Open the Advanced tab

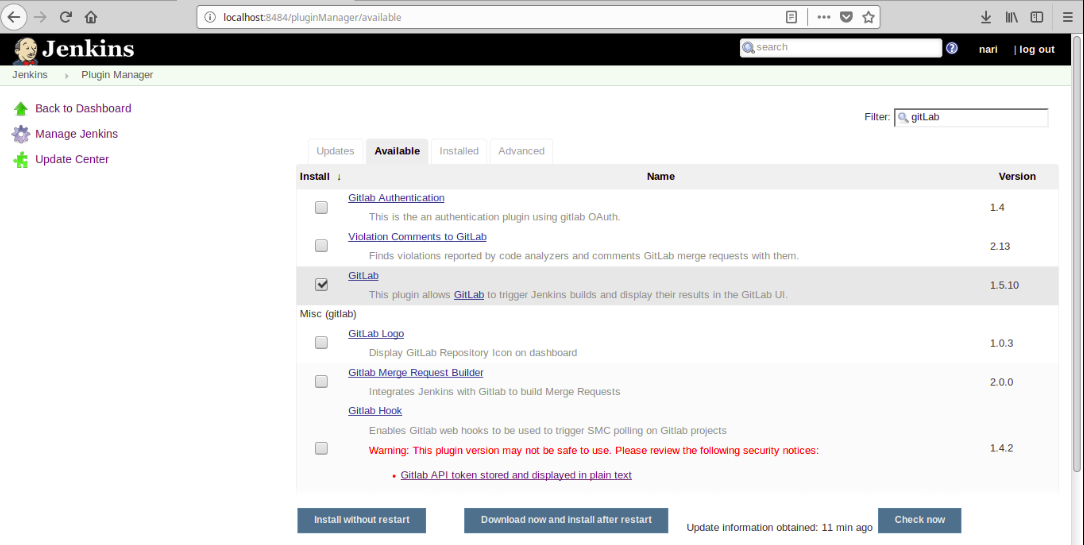tap(521, 151)
